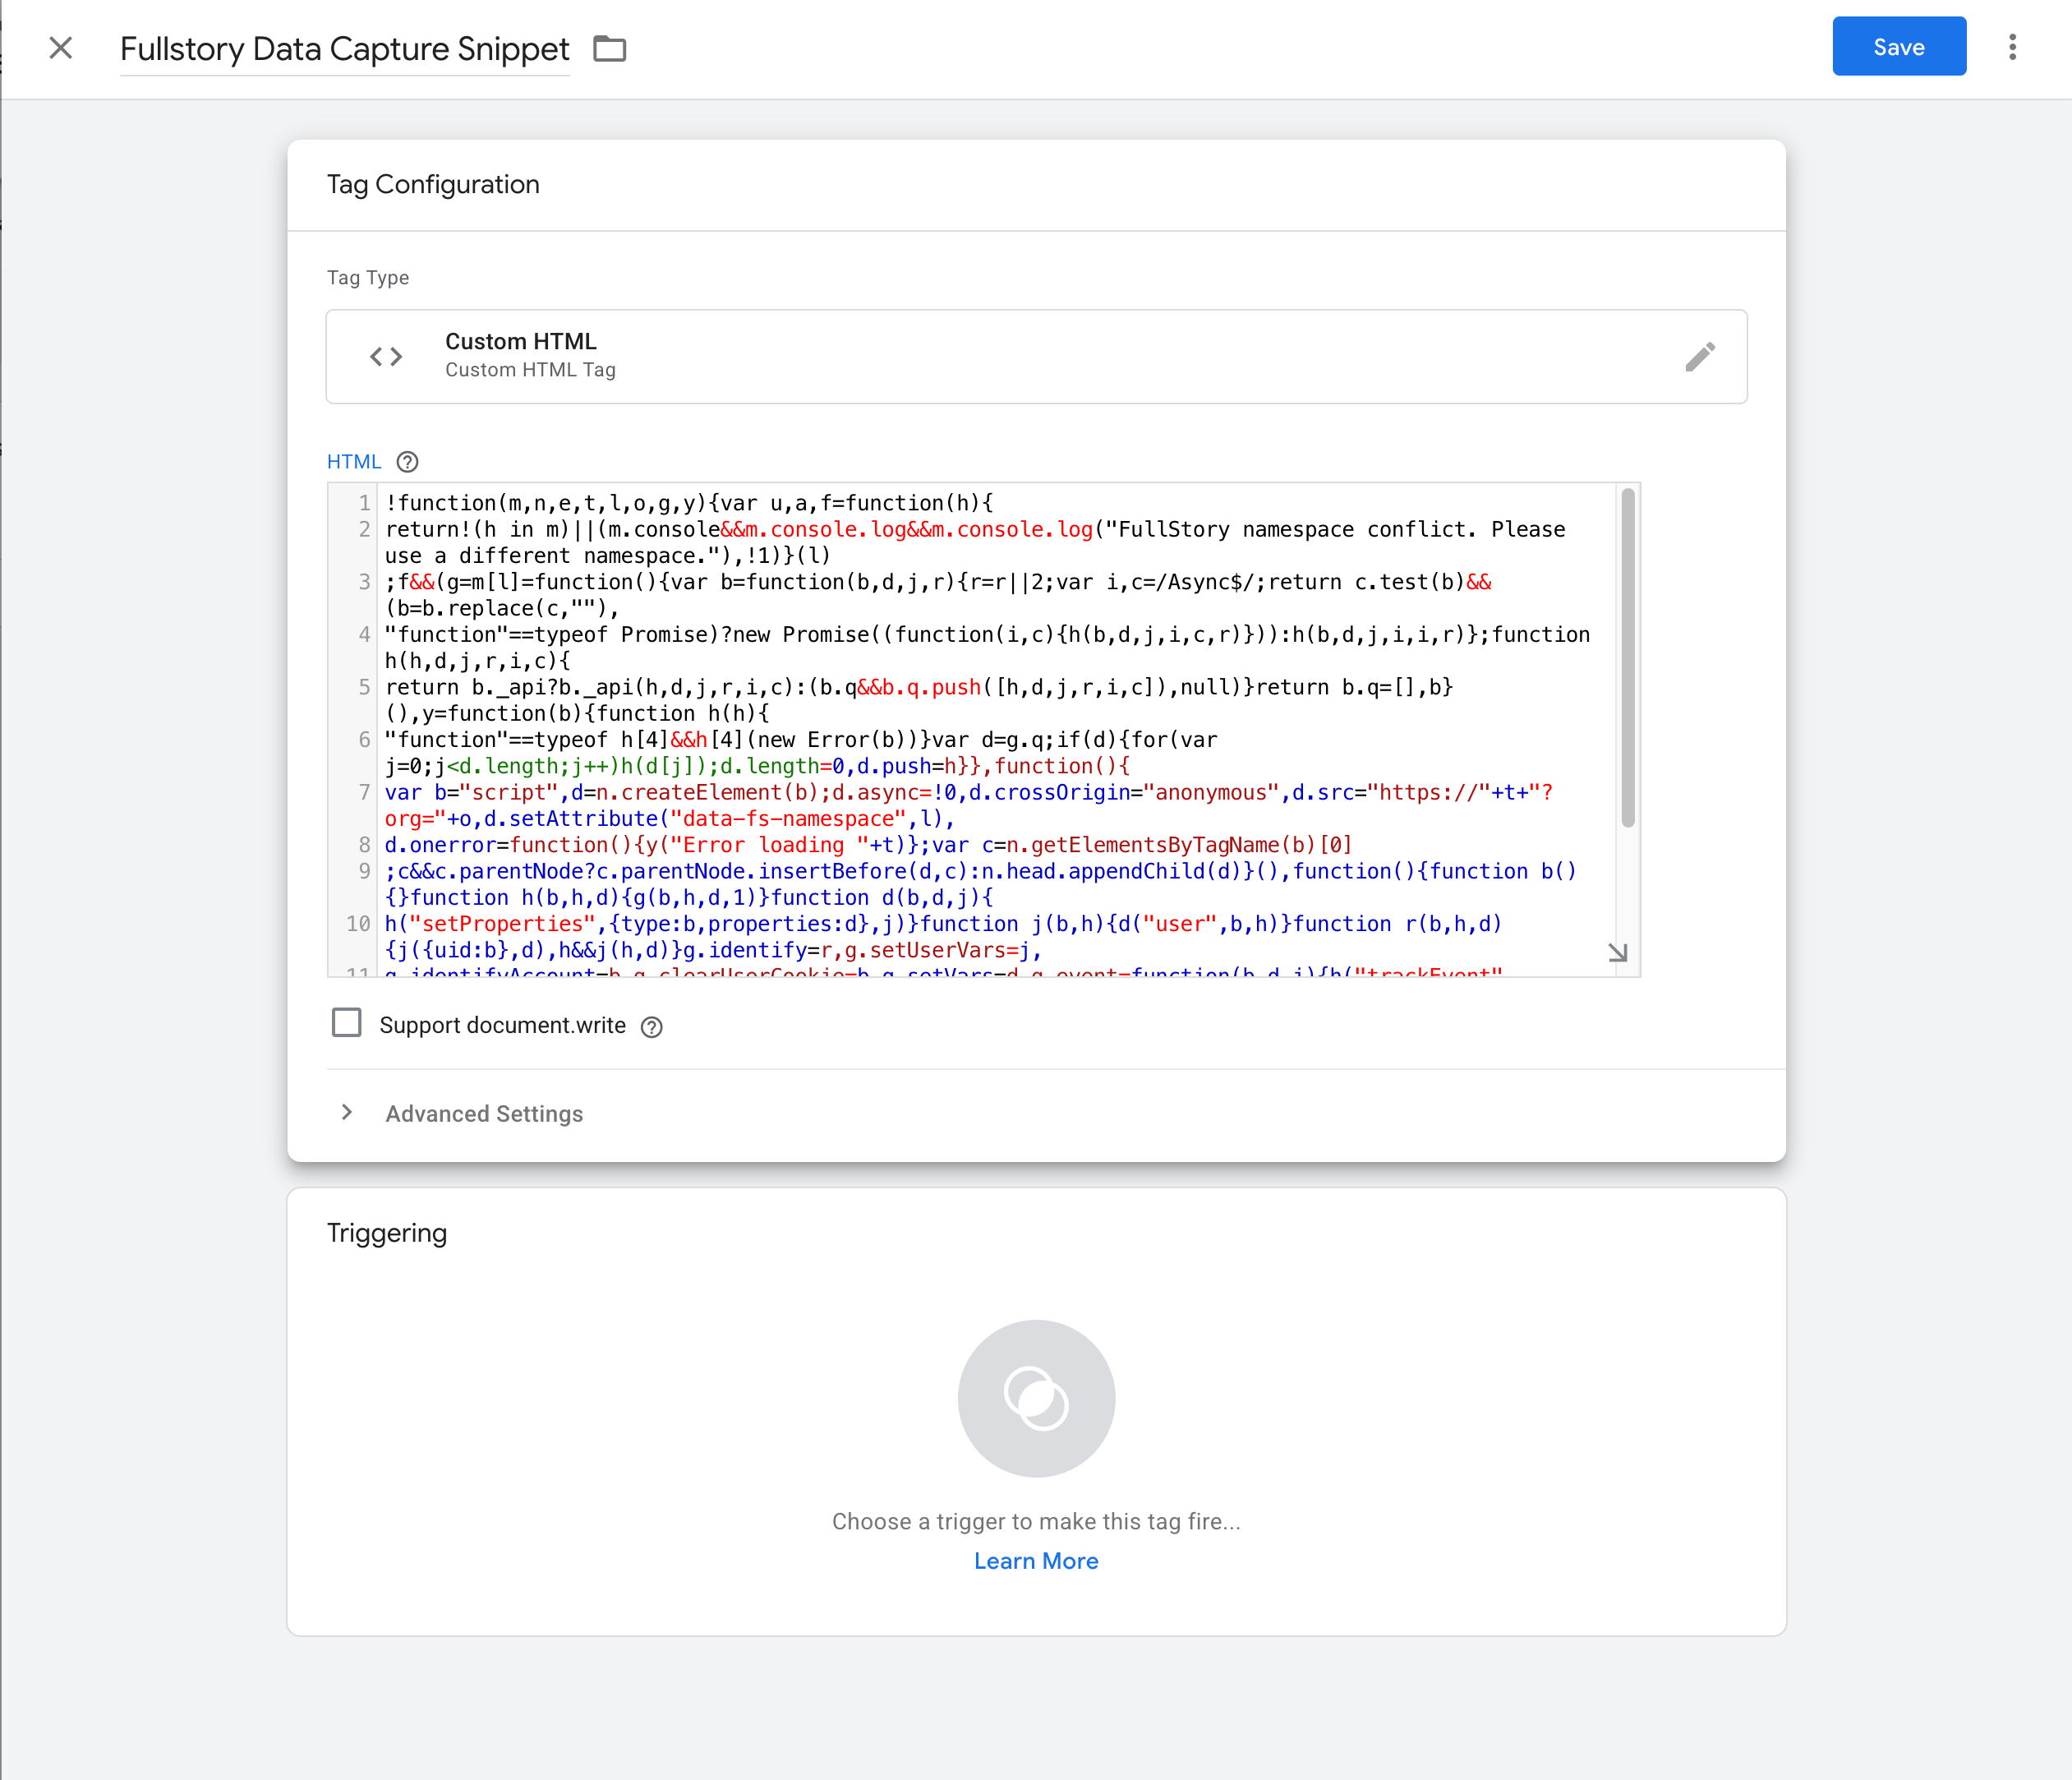Click the HTML editor vertical scrollbar

click(1628, 658)
